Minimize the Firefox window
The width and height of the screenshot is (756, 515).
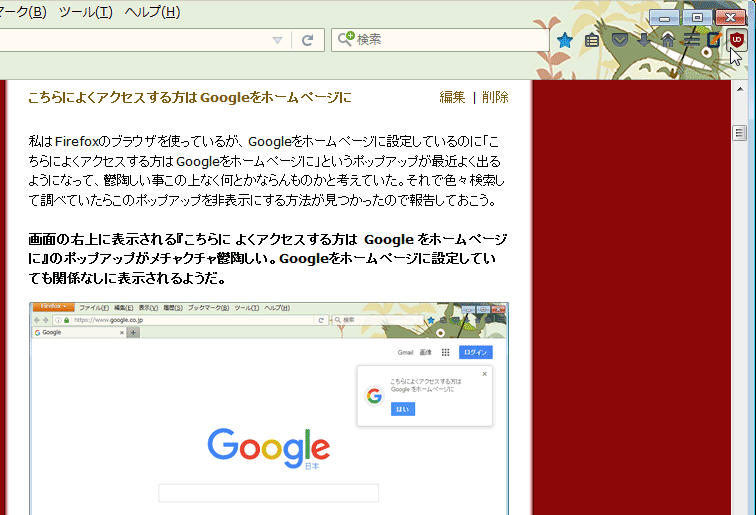(664, 18)
